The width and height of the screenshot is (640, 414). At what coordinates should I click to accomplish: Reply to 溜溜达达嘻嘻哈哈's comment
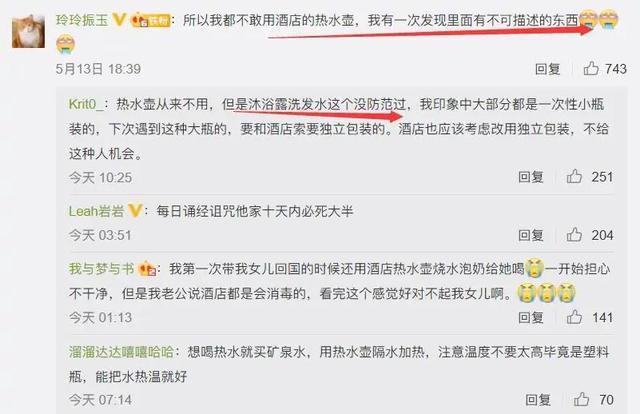click(538, 400)
